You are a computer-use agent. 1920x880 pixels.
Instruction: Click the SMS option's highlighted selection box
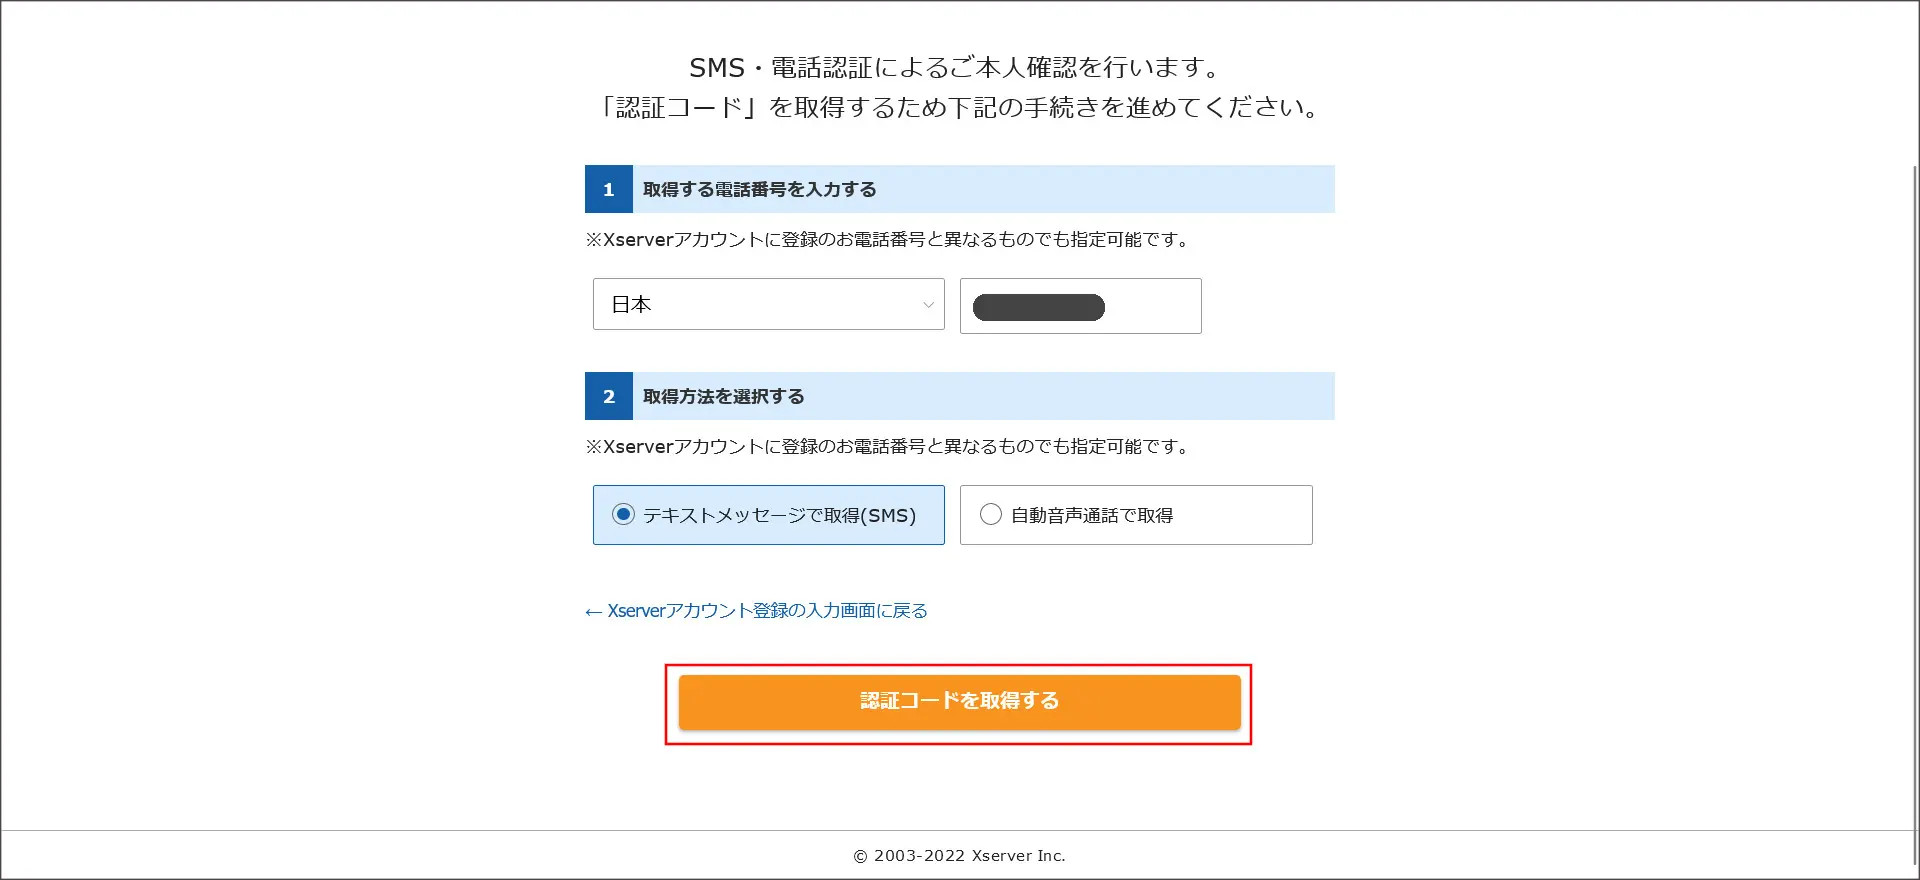coord(768,515)
